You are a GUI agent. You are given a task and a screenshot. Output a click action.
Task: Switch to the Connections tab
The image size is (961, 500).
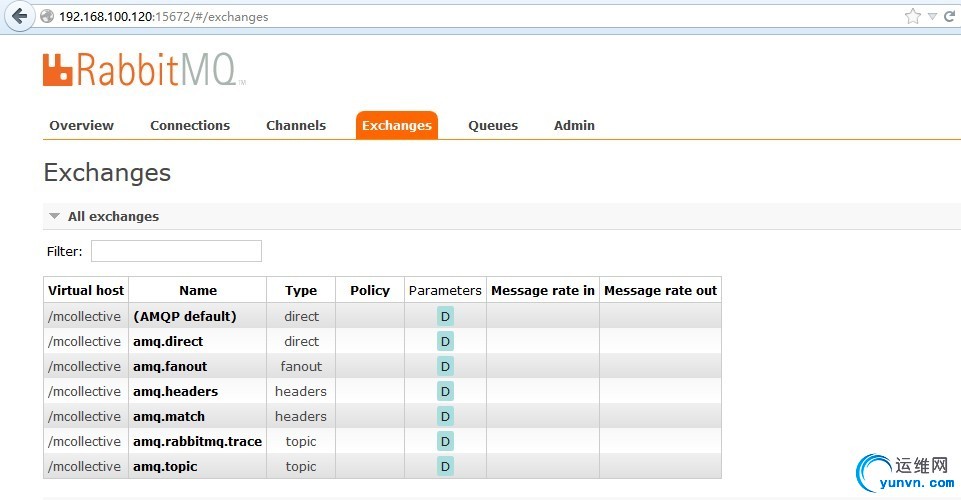coord(190,126)
